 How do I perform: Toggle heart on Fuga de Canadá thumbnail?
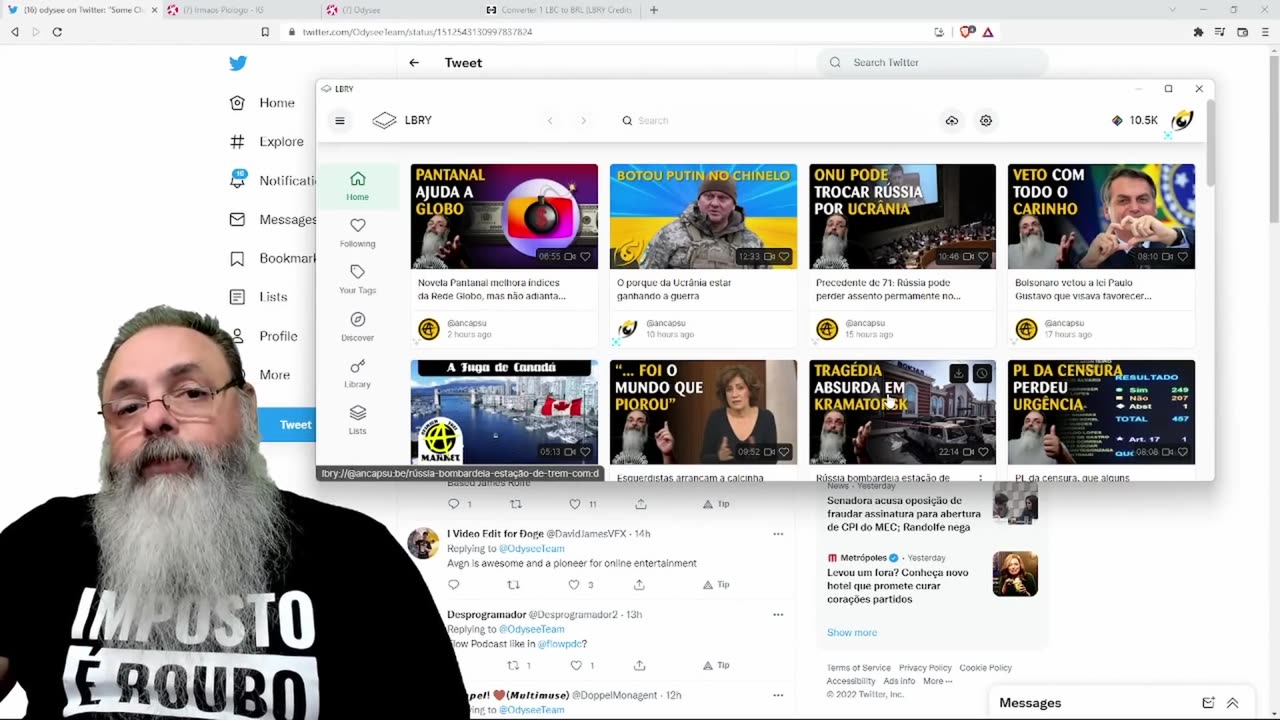tap(585, 452)
